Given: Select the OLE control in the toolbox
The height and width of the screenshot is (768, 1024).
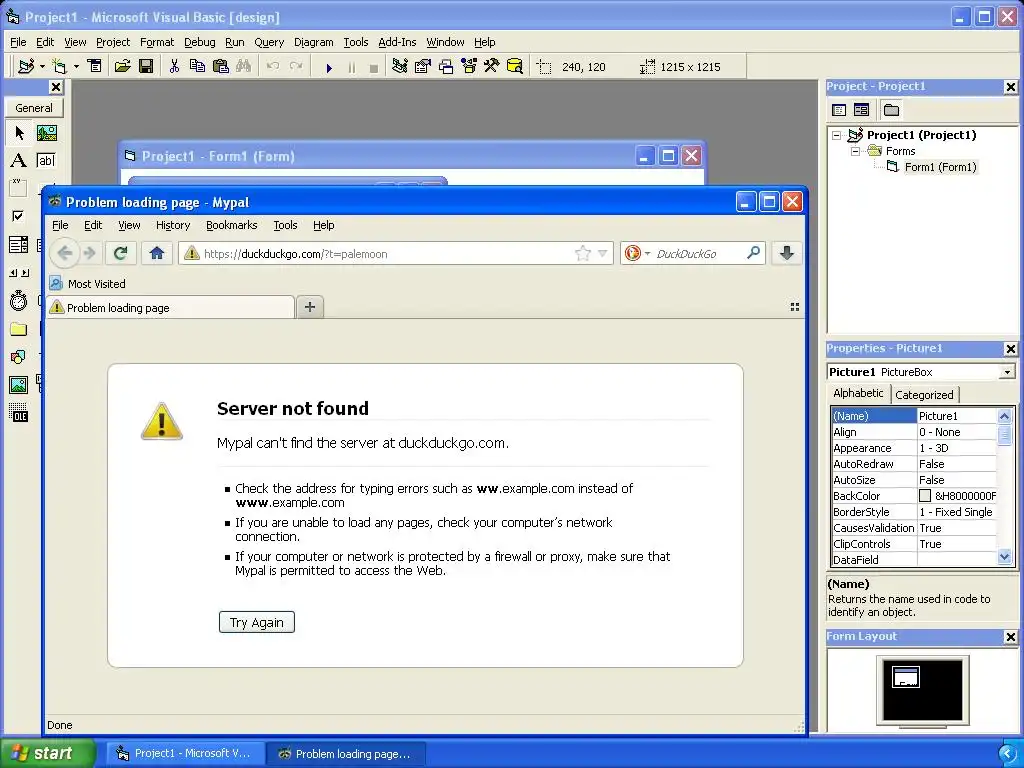Looking at the screenshot, I should (19, 413).
